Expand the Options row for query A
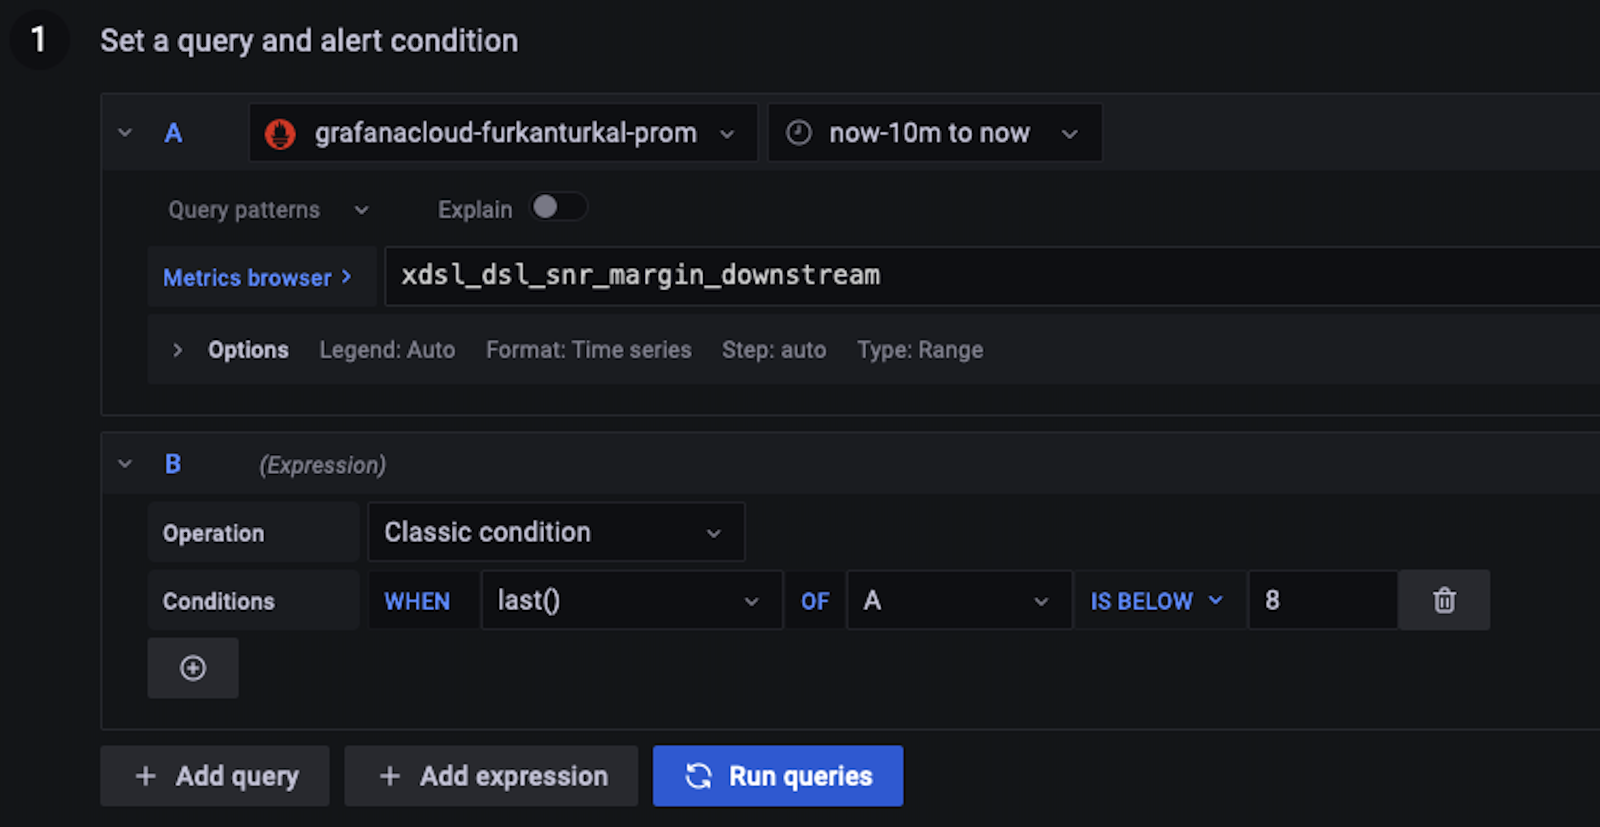Image resolution: width=1600 pixels, height=827 pixels. 177,350
